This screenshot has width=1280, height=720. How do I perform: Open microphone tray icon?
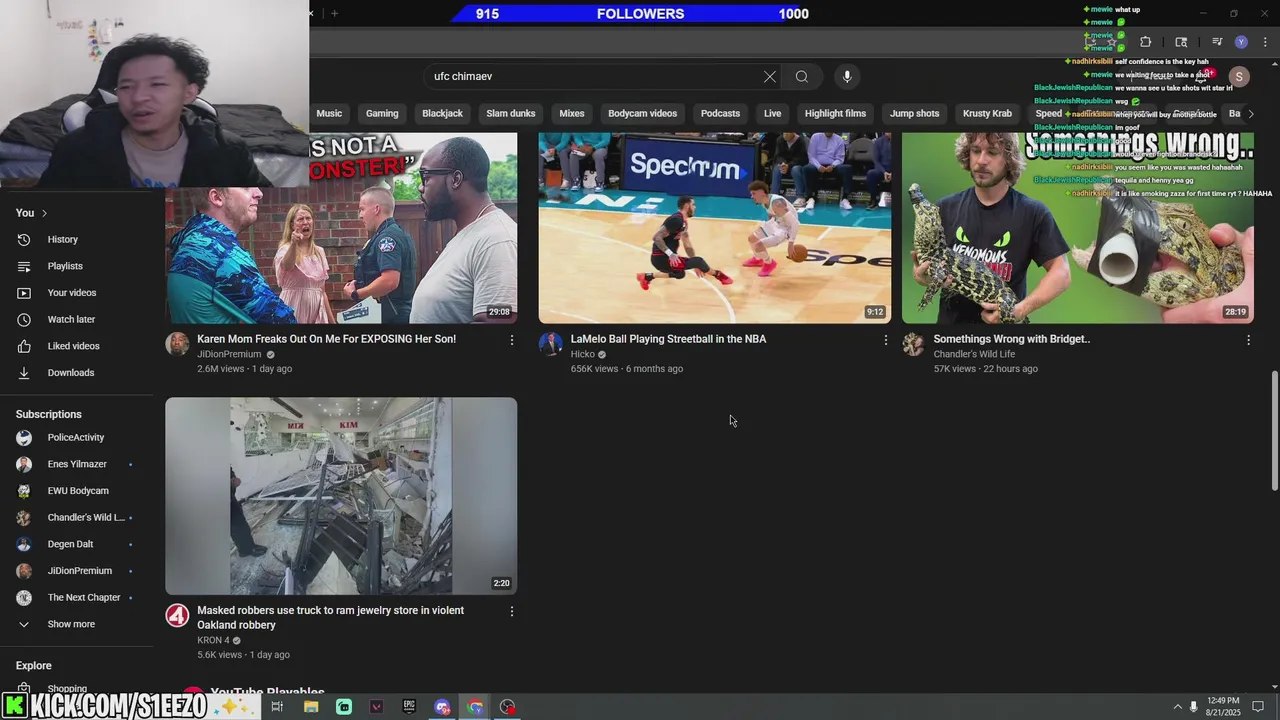(x=1193, y=707)
